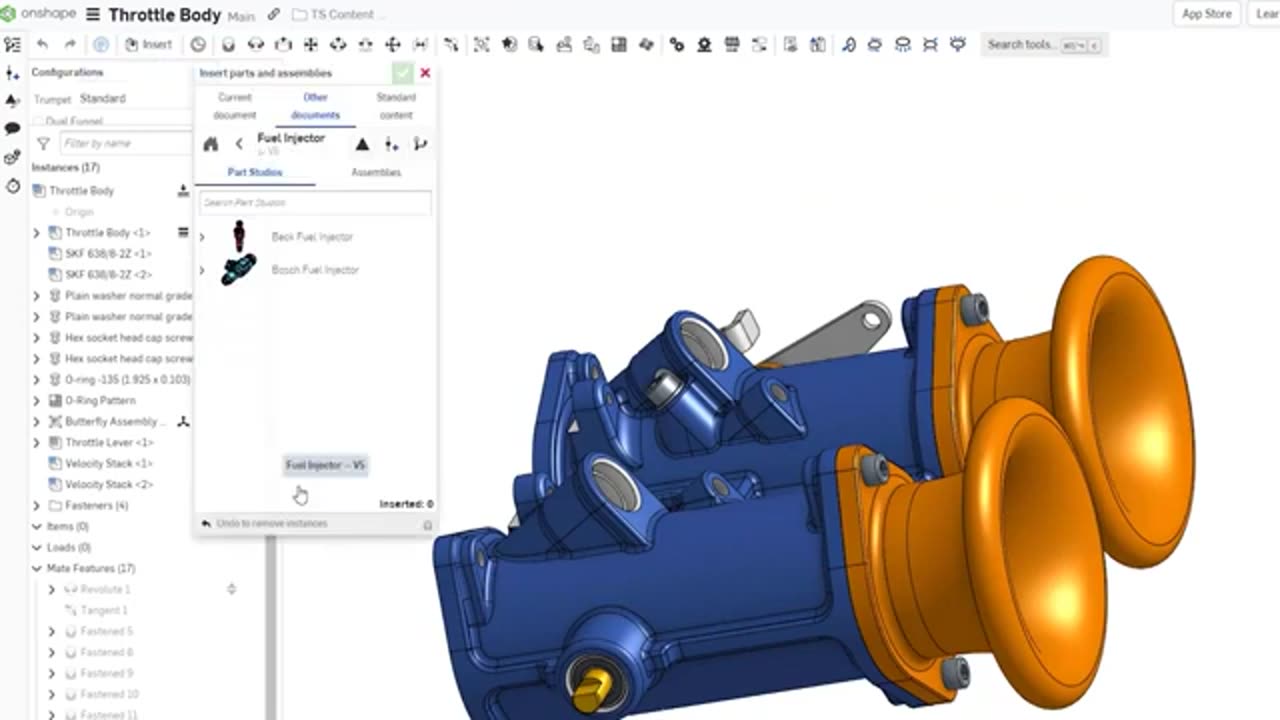Expand Throttle Body <1> instance
The image size is (1280, 720).
pyautogui.click(x=37, y=233)
